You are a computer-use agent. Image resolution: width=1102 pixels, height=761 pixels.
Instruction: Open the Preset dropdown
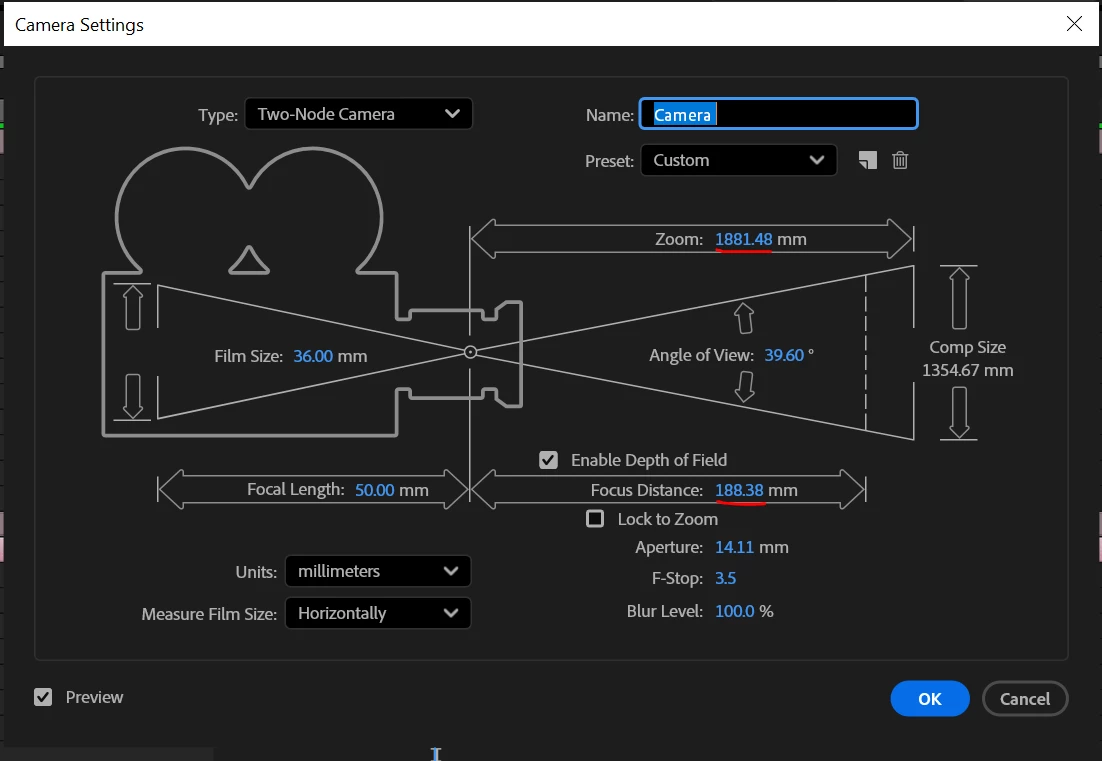coord(739,160)
